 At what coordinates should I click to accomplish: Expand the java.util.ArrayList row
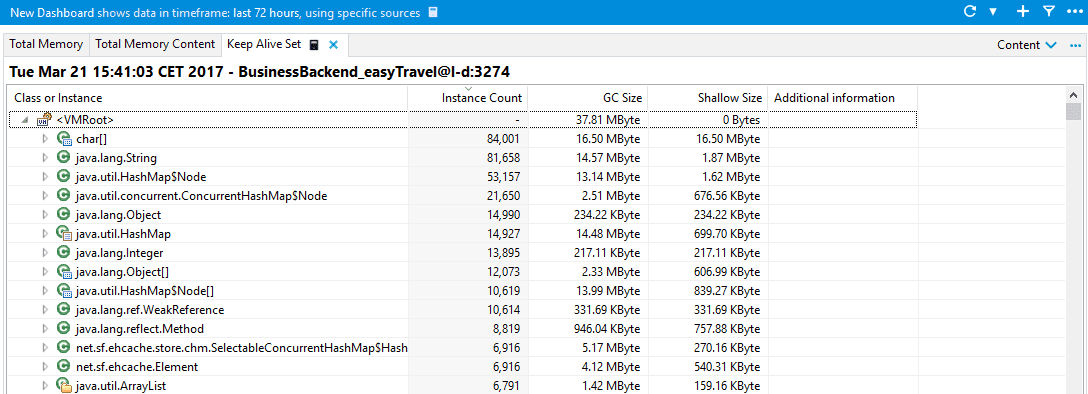45,386
